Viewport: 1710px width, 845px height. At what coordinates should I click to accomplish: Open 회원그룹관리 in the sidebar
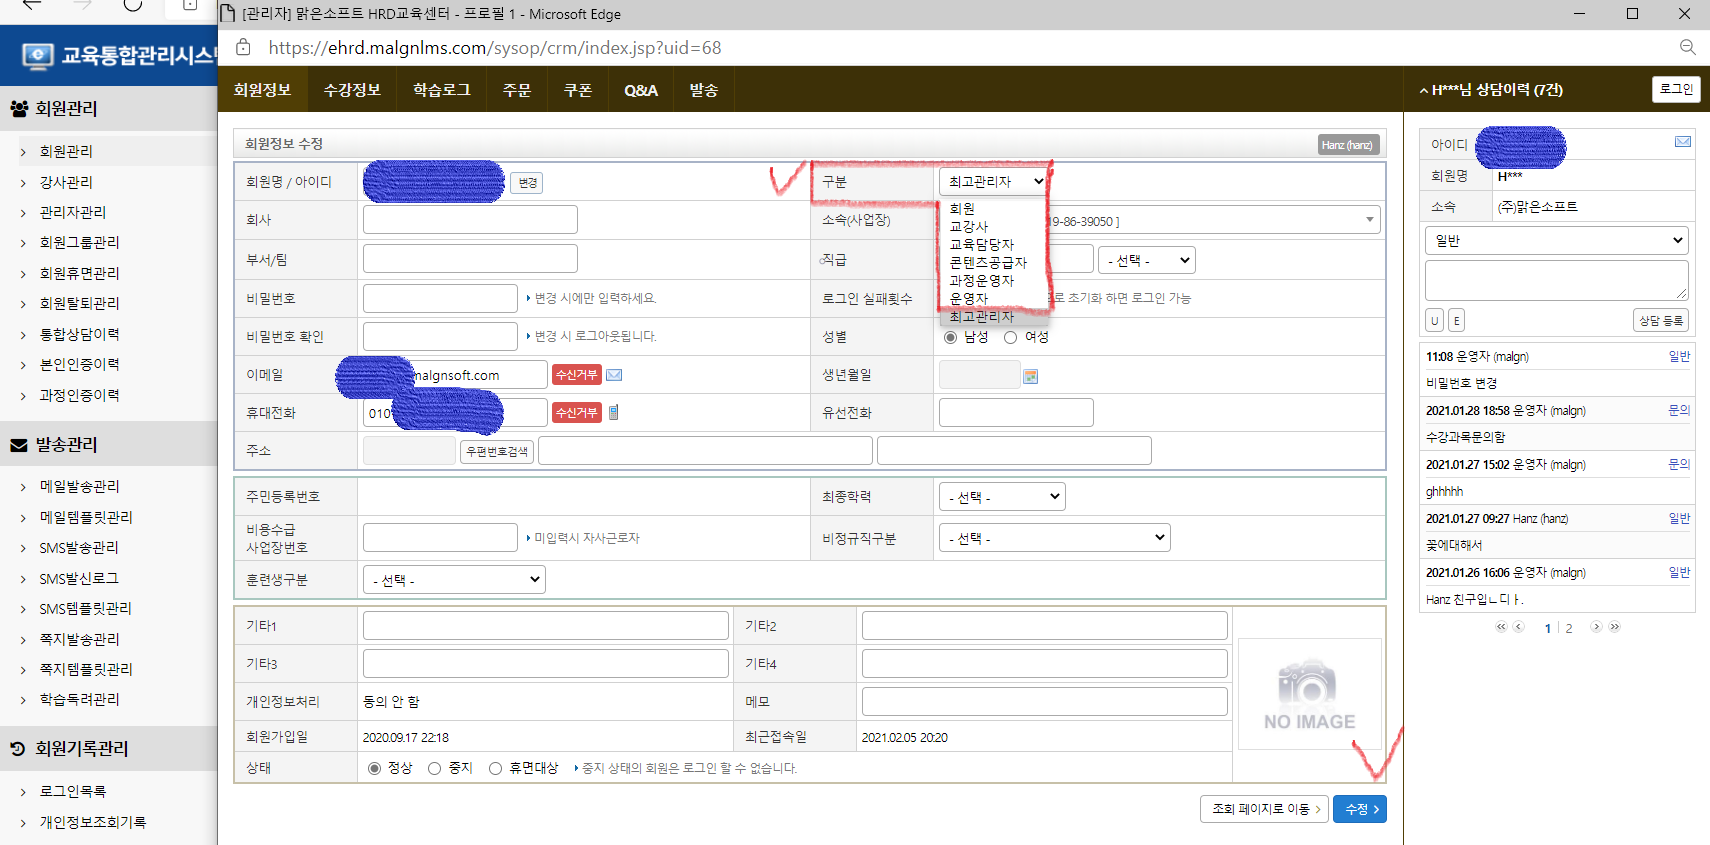[79, 242]
